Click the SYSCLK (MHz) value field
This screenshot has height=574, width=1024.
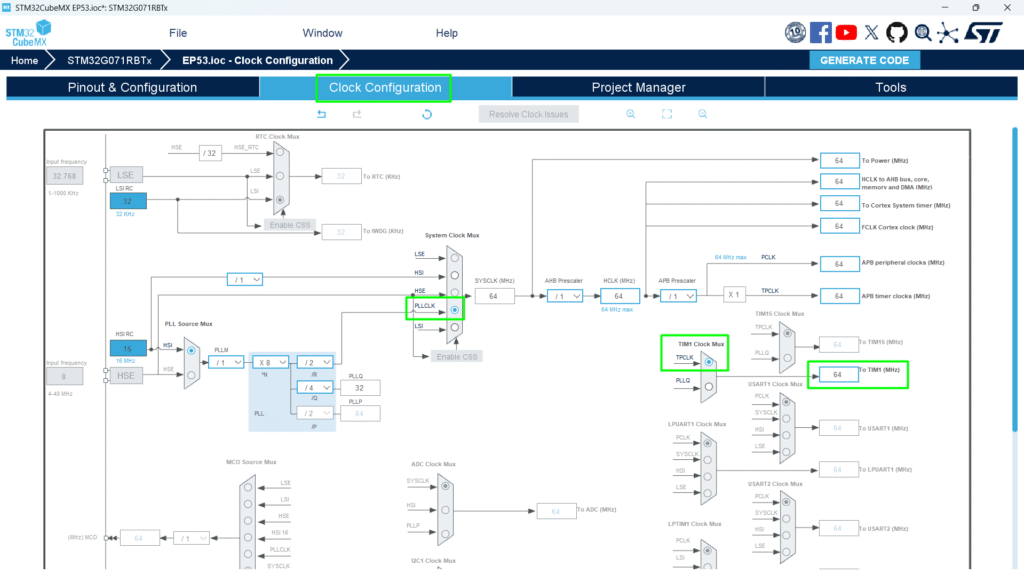coord(494,296)
